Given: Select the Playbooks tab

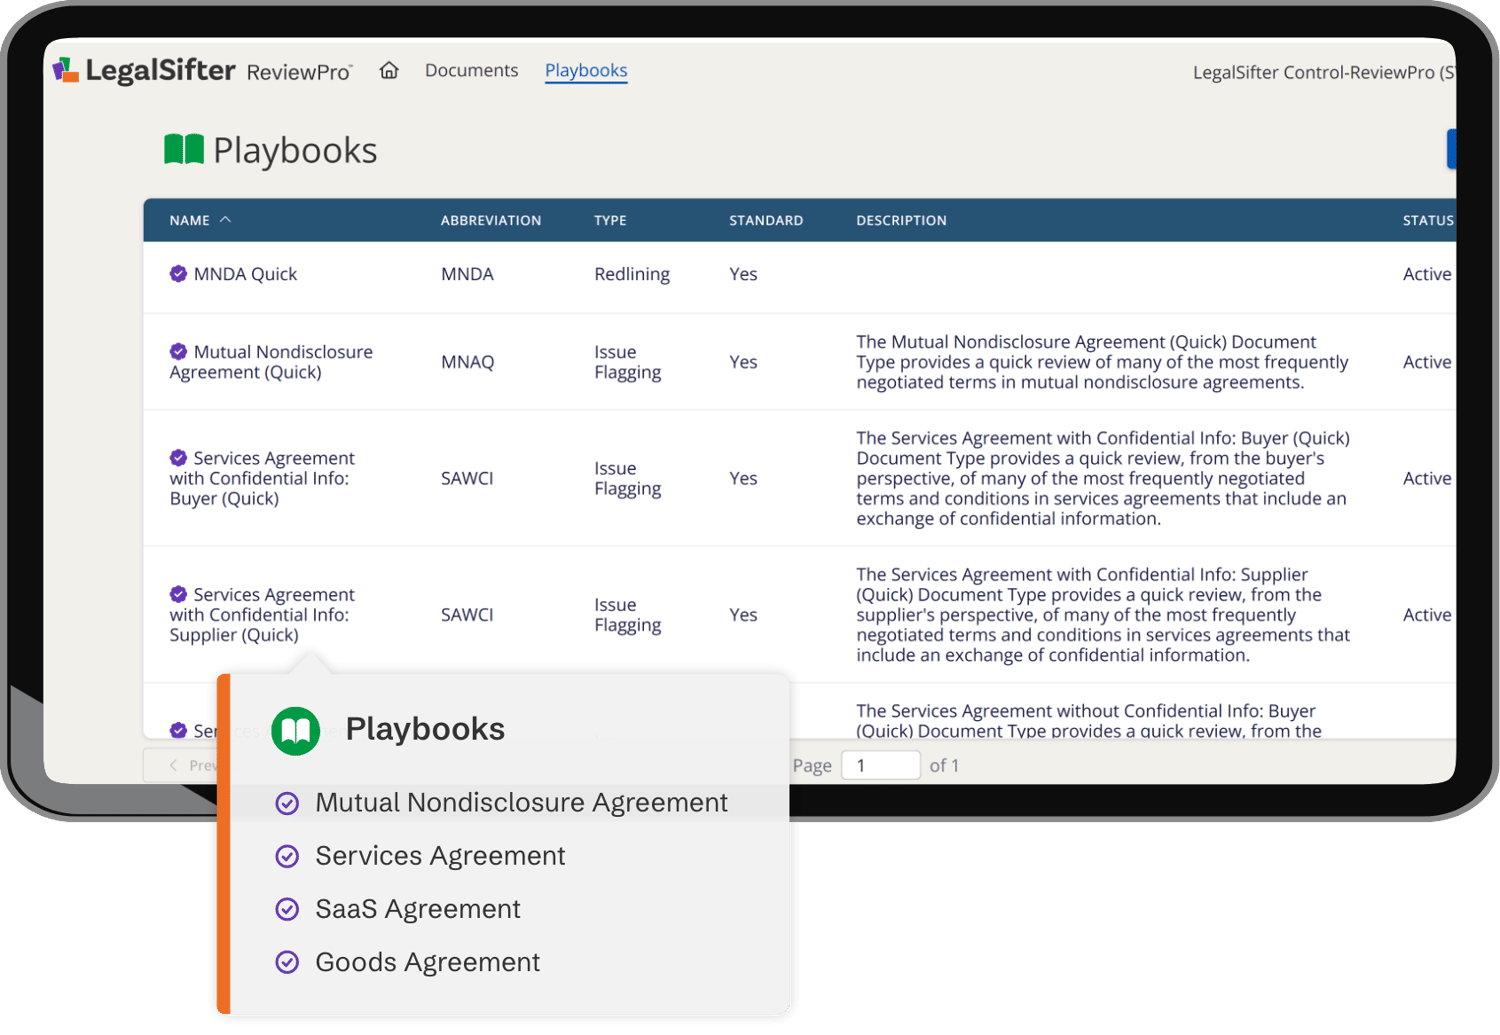Looking at the screenshot, I should [x=586, y=70].
